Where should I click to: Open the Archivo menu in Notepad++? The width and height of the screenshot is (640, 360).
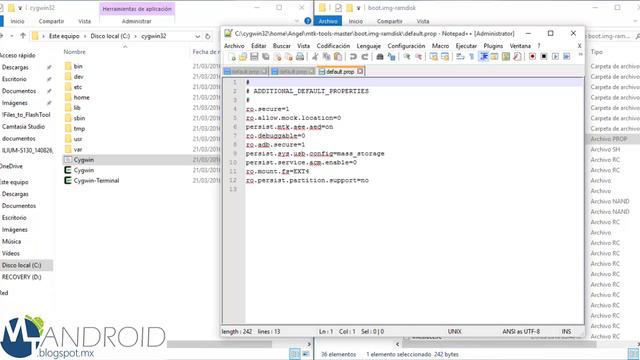click(234, 46)
